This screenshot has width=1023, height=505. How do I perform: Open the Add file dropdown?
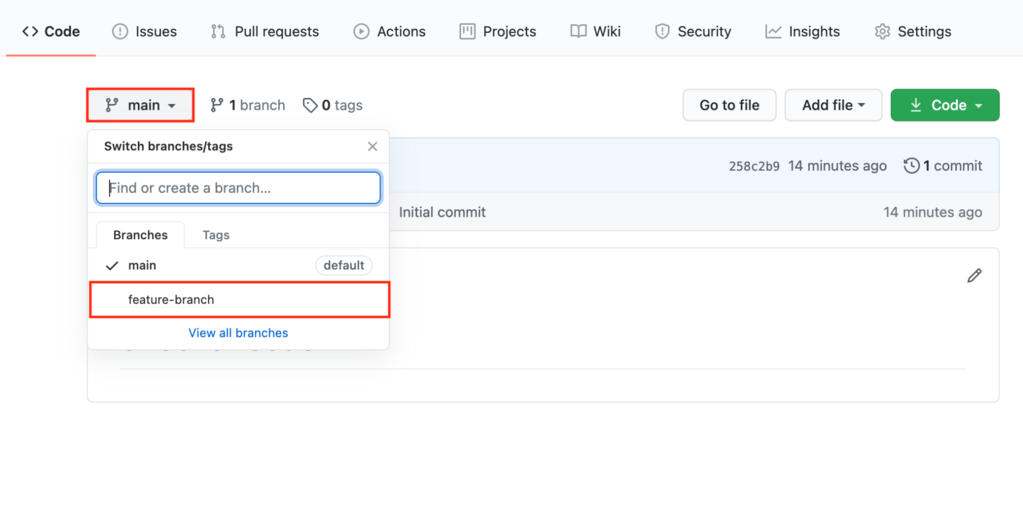[x=833, y=105]
